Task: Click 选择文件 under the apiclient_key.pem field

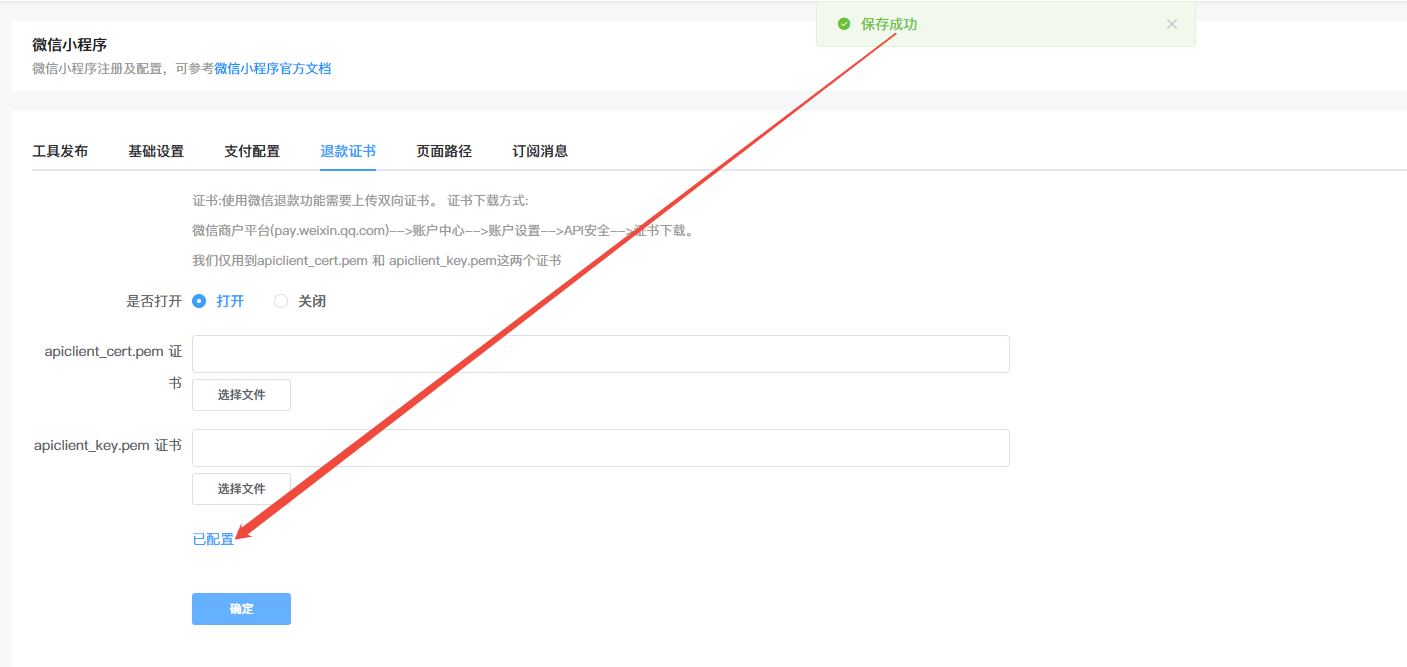Action: 241,489
